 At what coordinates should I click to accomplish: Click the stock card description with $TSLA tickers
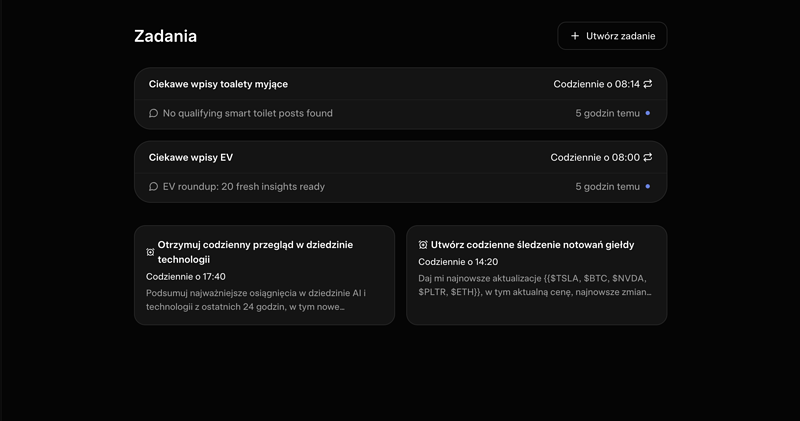tap(535, 285)
